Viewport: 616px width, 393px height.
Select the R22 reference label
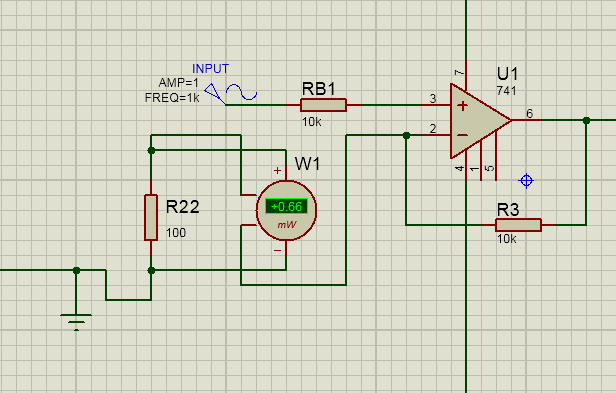(x=182, y=207)
